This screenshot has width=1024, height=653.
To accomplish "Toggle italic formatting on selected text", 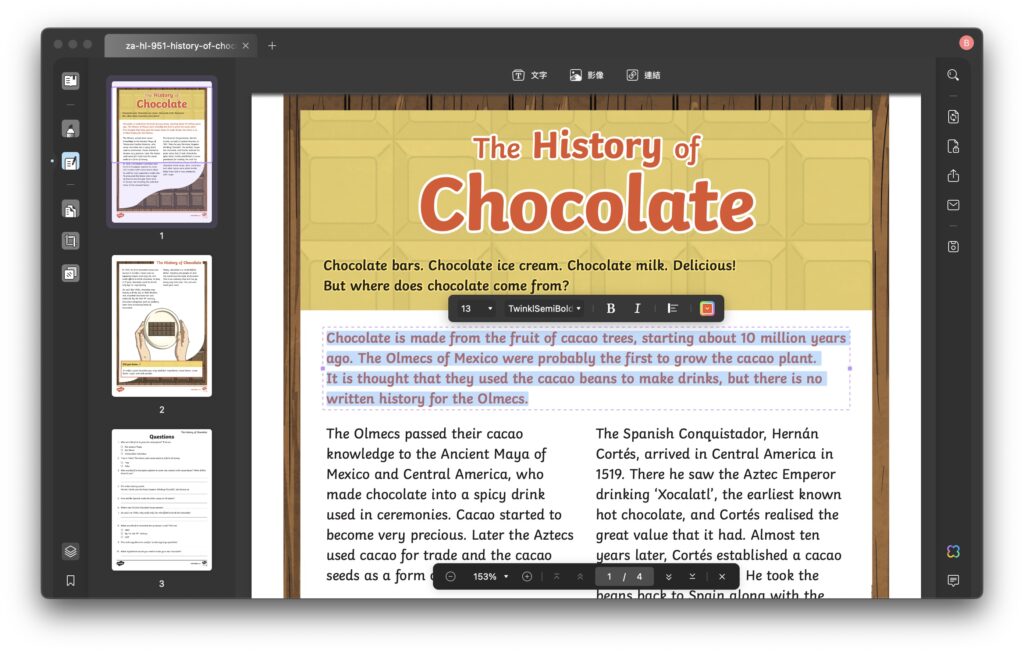I will [637, 308].
